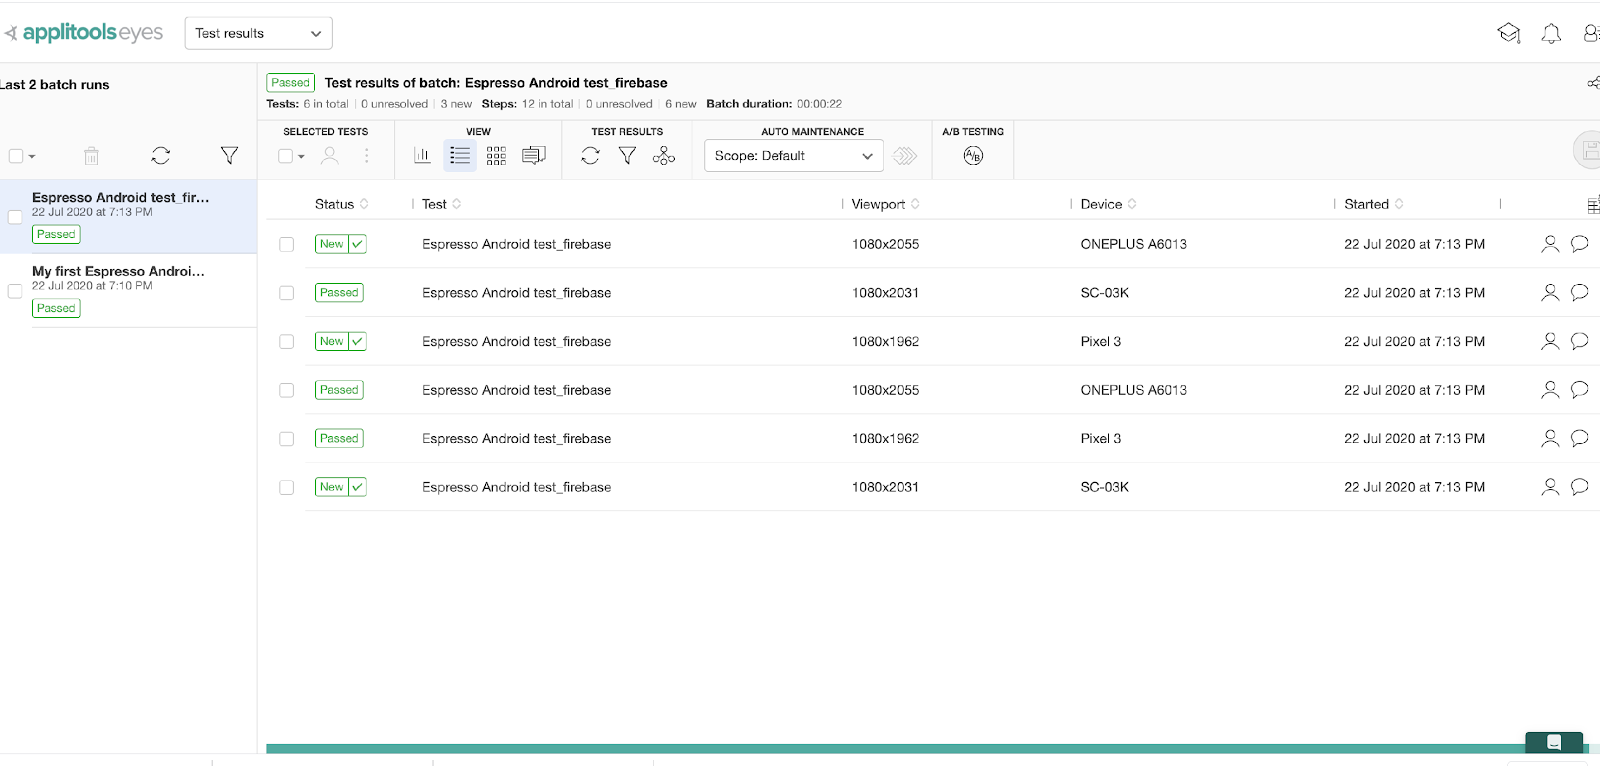This screenshot has width=1600, height=766.
Task: Click the group-by icon in Test Results
Action: point(664,155)
